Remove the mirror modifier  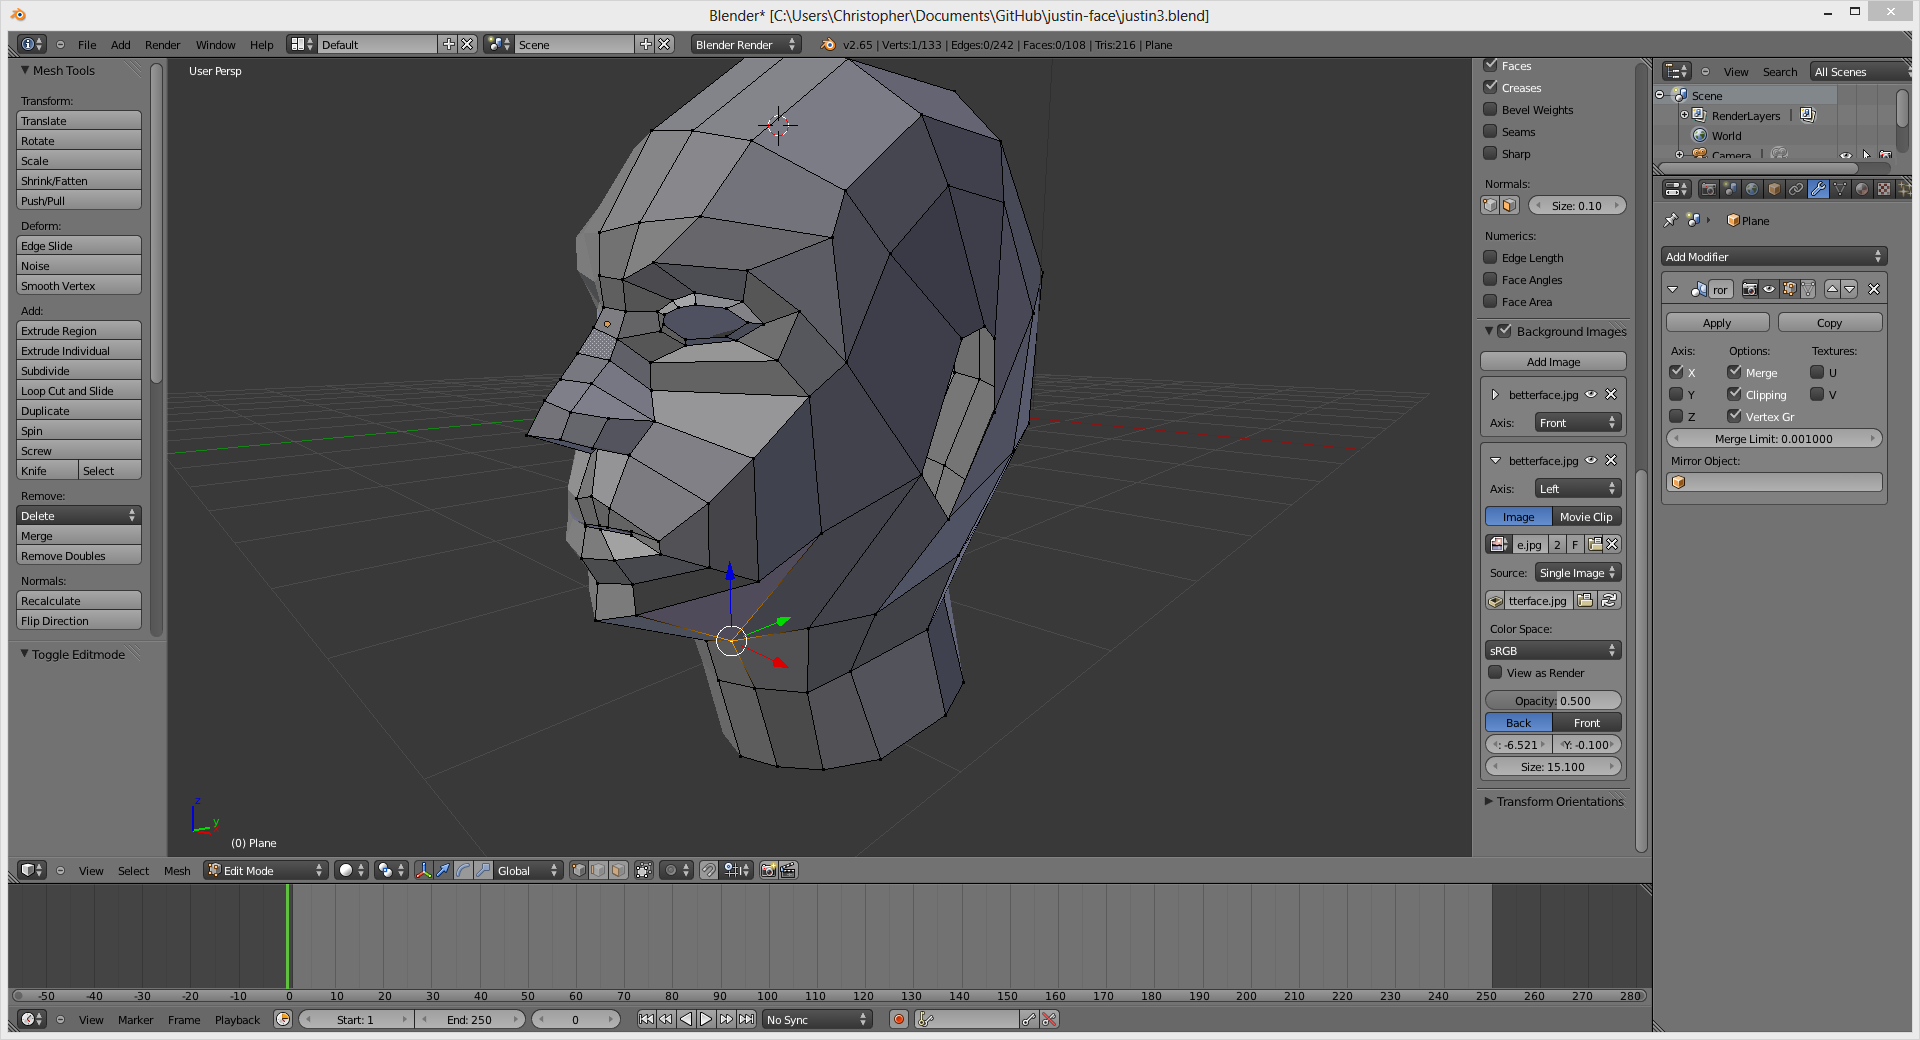(x=1874, y=289)
